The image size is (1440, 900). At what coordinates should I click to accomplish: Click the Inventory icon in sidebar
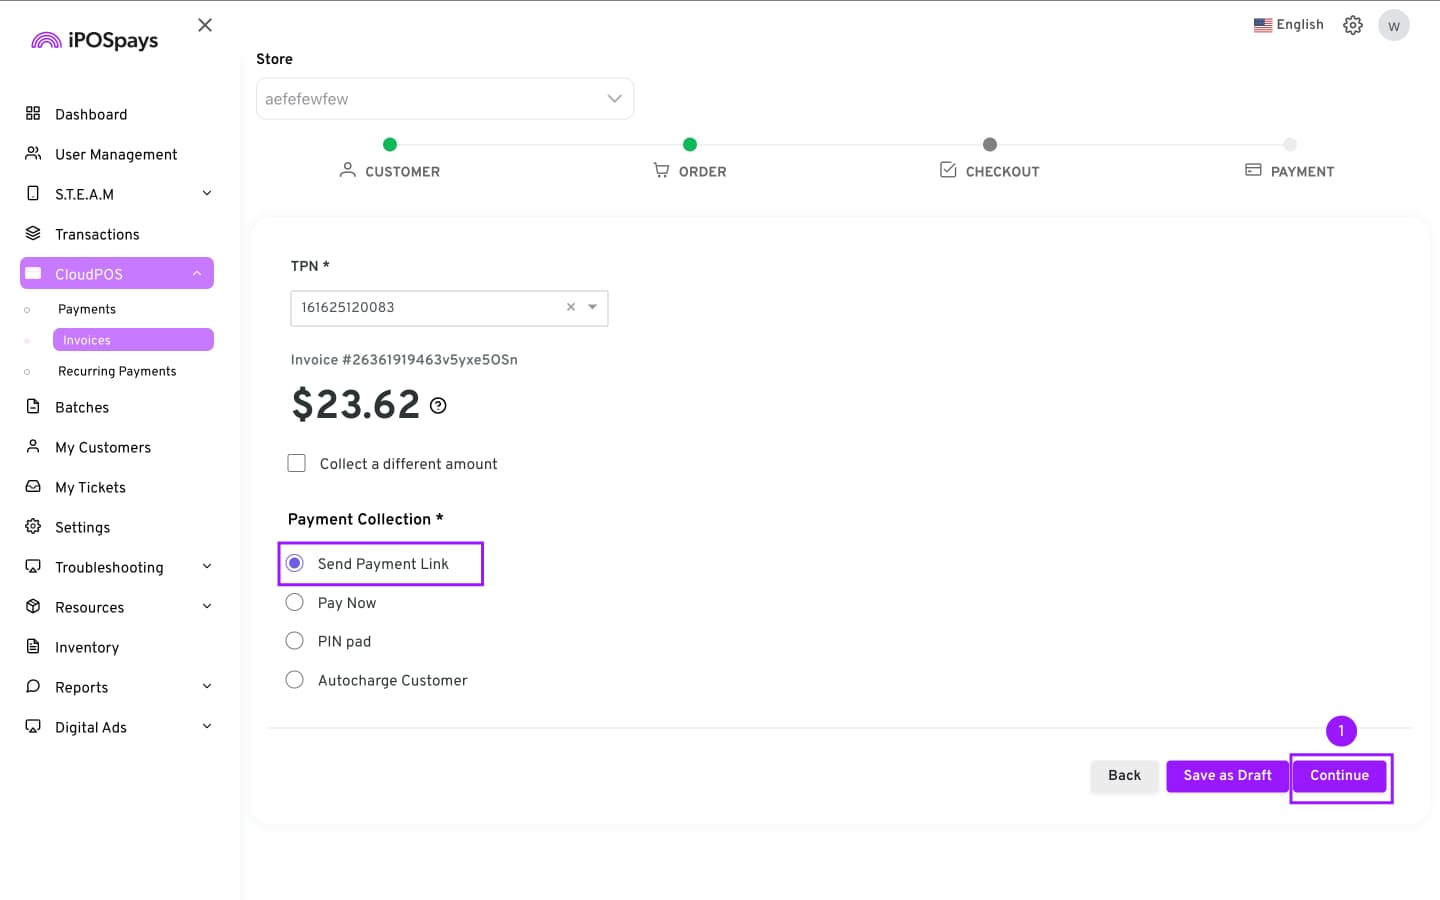33,647
